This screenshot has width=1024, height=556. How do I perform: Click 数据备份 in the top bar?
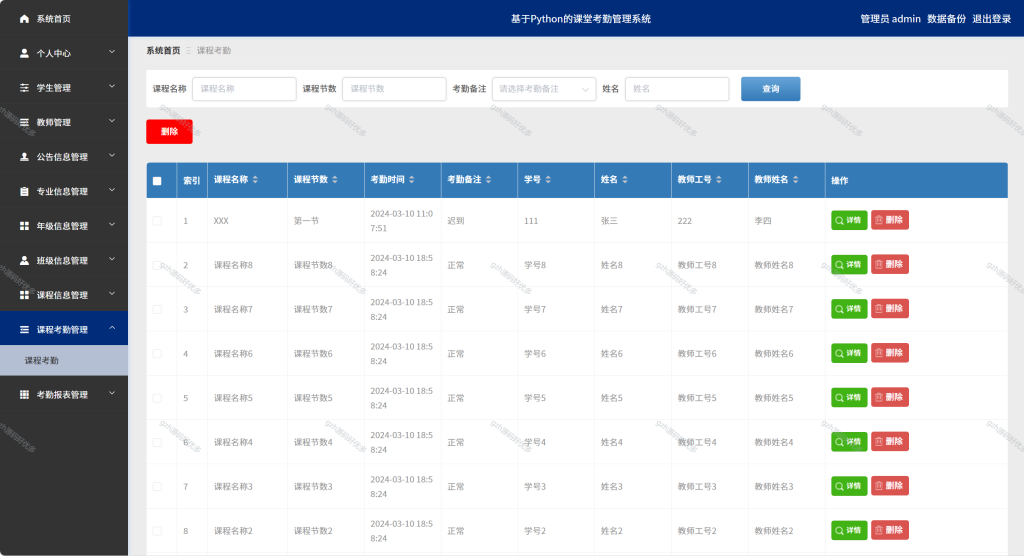946,19
